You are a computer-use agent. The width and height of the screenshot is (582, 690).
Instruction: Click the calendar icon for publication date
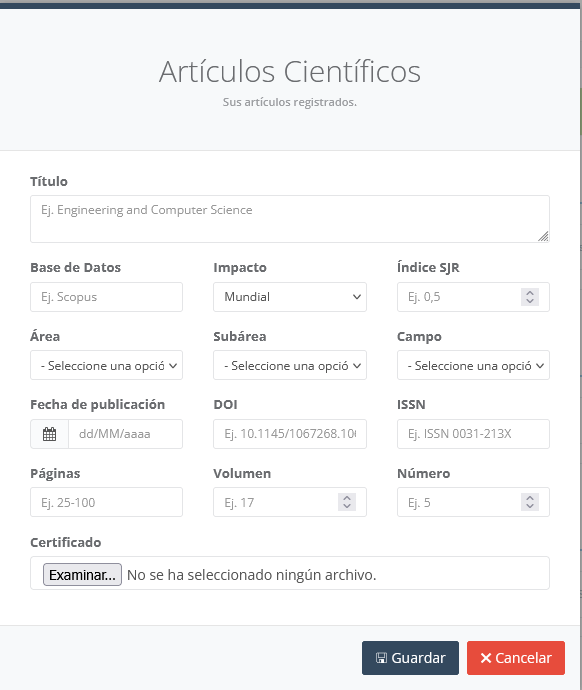pos(49,434)
